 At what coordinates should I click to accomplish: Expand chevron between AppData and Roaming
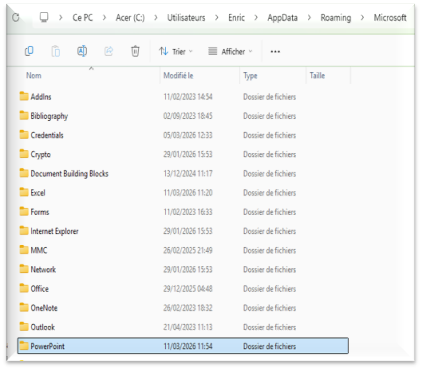[x=309, y=17]
